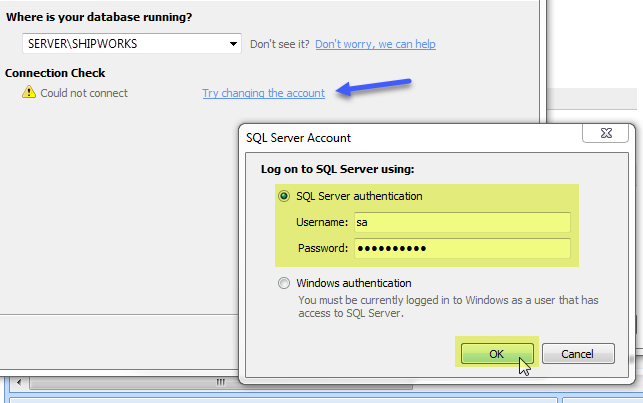Close the SQL Server Account dialog with X
Screen dimensions: 643x403
[606, 133]
